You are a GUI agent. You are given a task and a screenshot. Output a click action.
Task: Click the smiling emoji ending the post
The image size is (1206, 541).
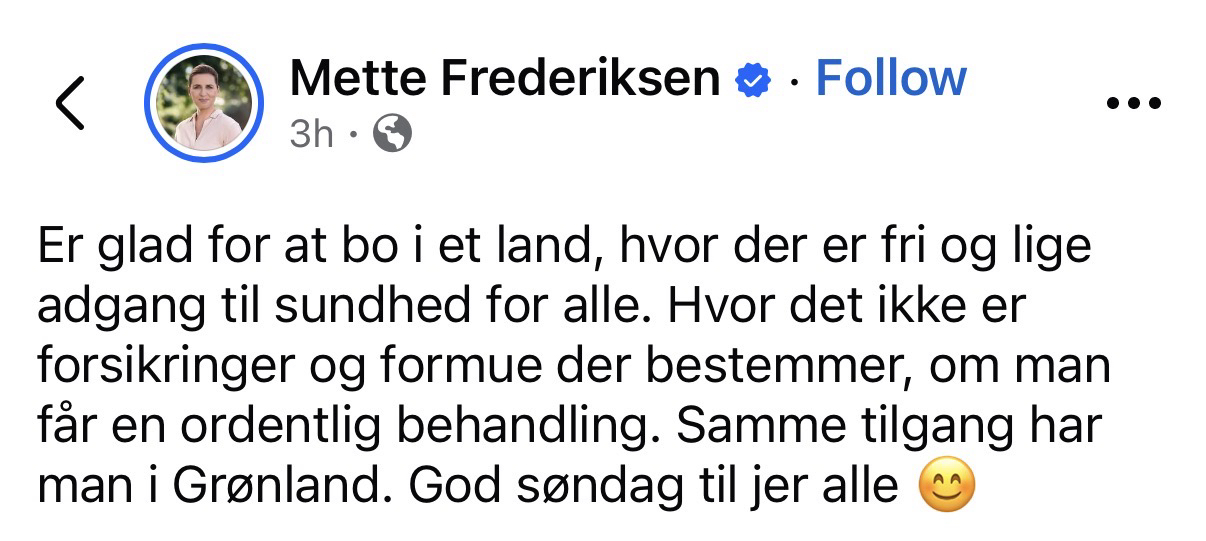[x=946, y=488]
